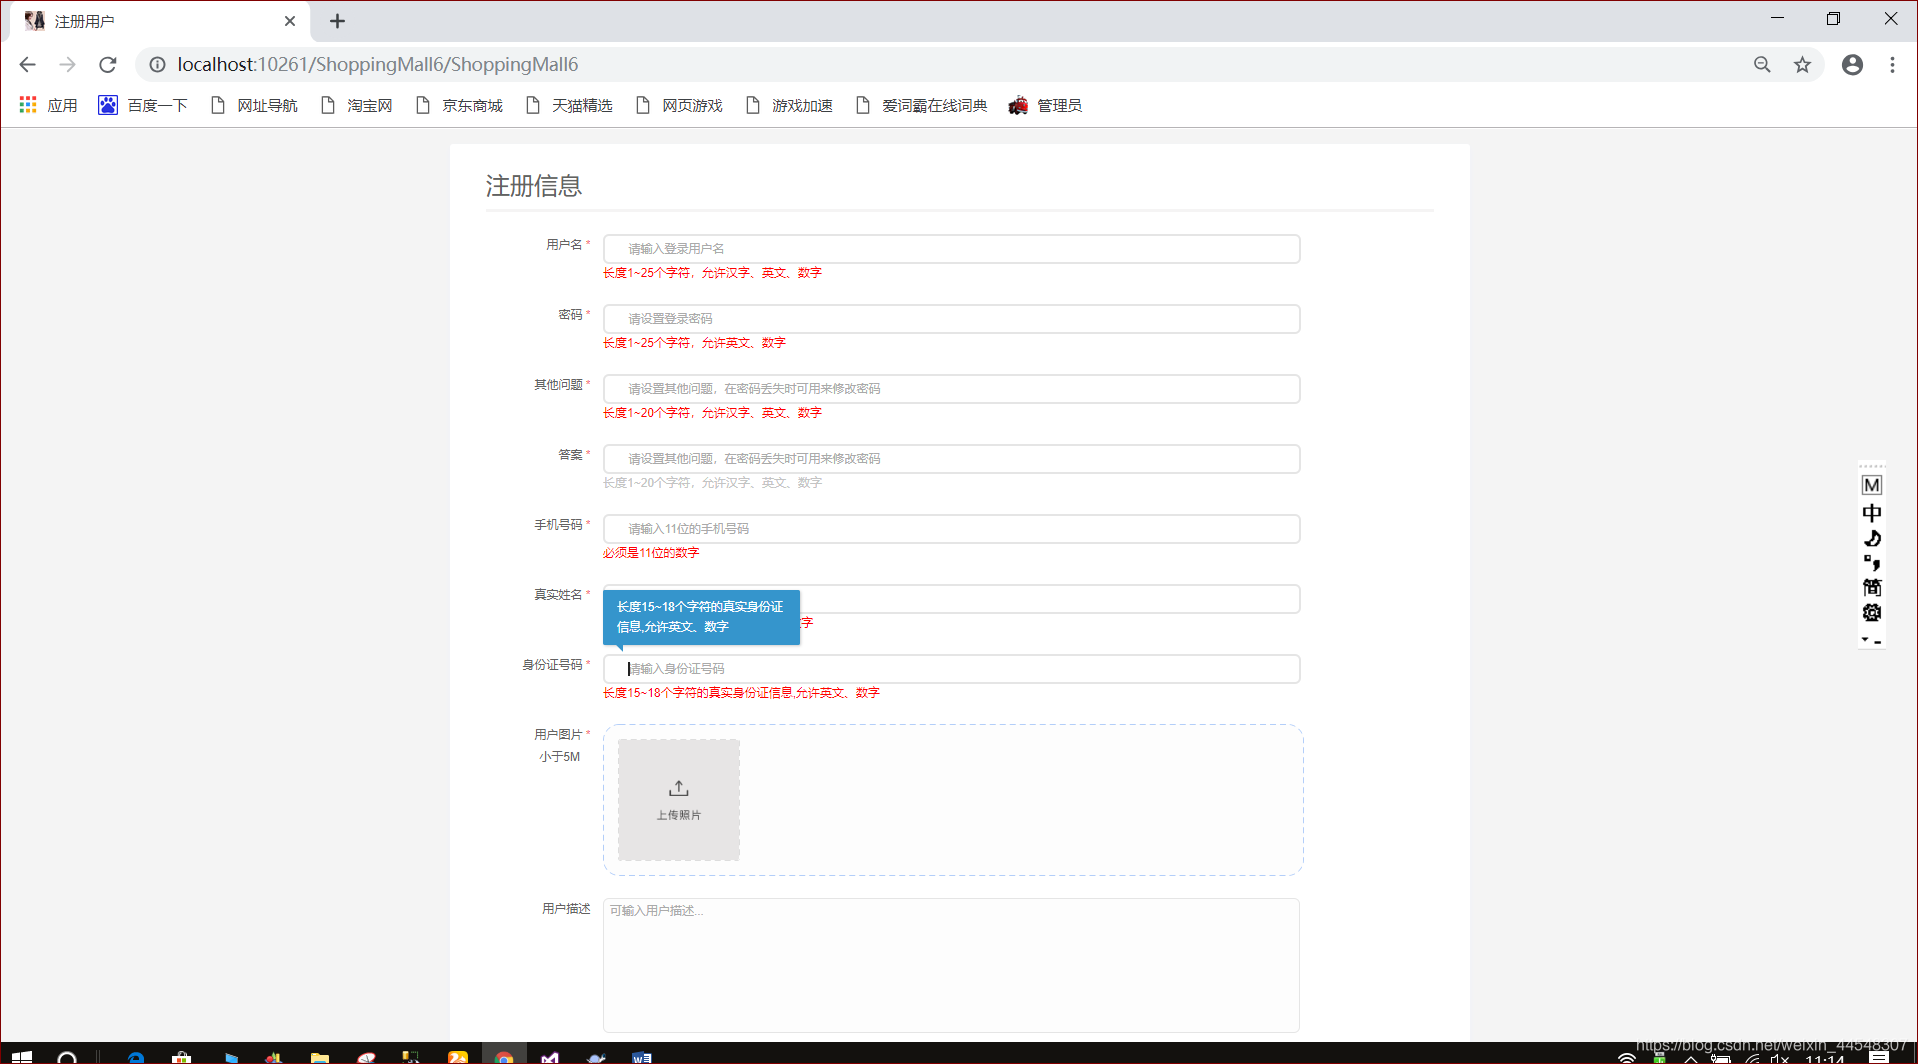Screen dimensions: 1918x1064
Task: Open the Wi-Fi tray icon
Action: [1627, 1058]
